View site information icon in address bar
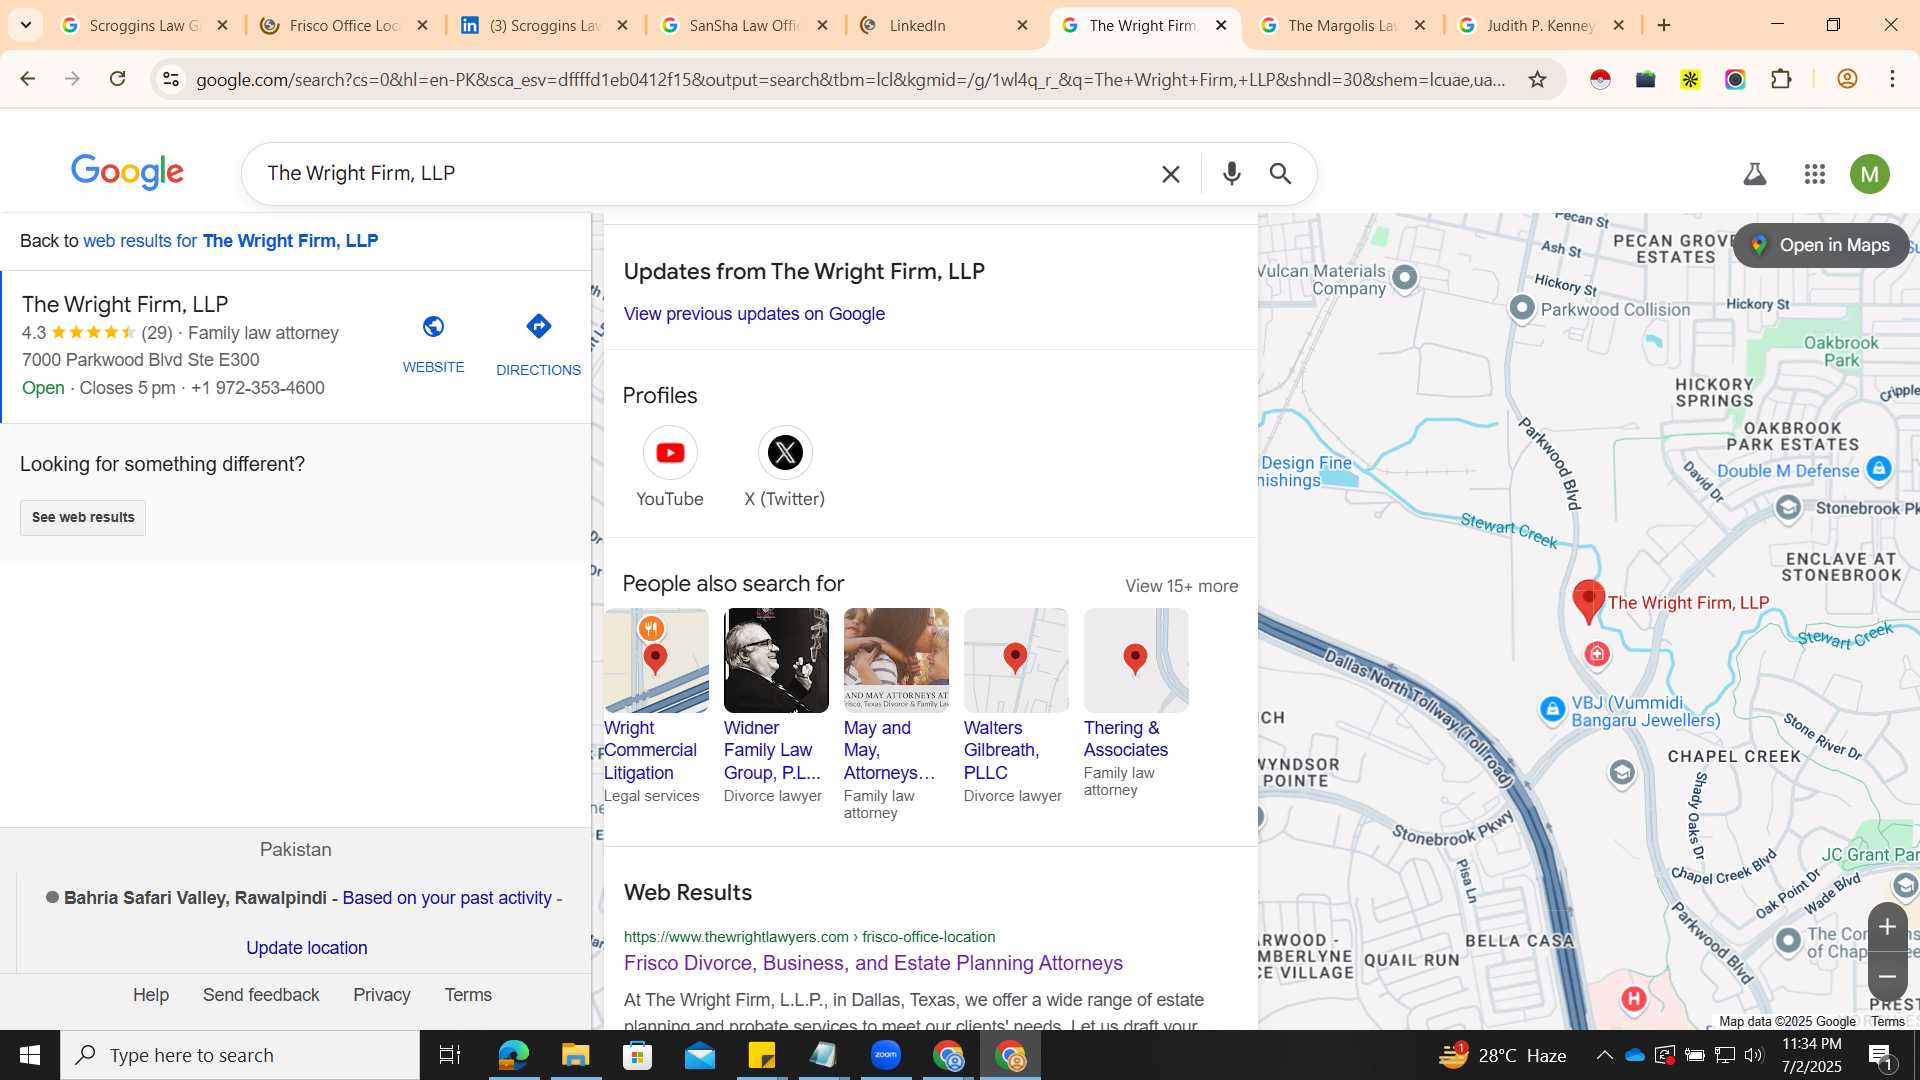Screen dimensions: 1920x1080 click(x=171, y=79)
